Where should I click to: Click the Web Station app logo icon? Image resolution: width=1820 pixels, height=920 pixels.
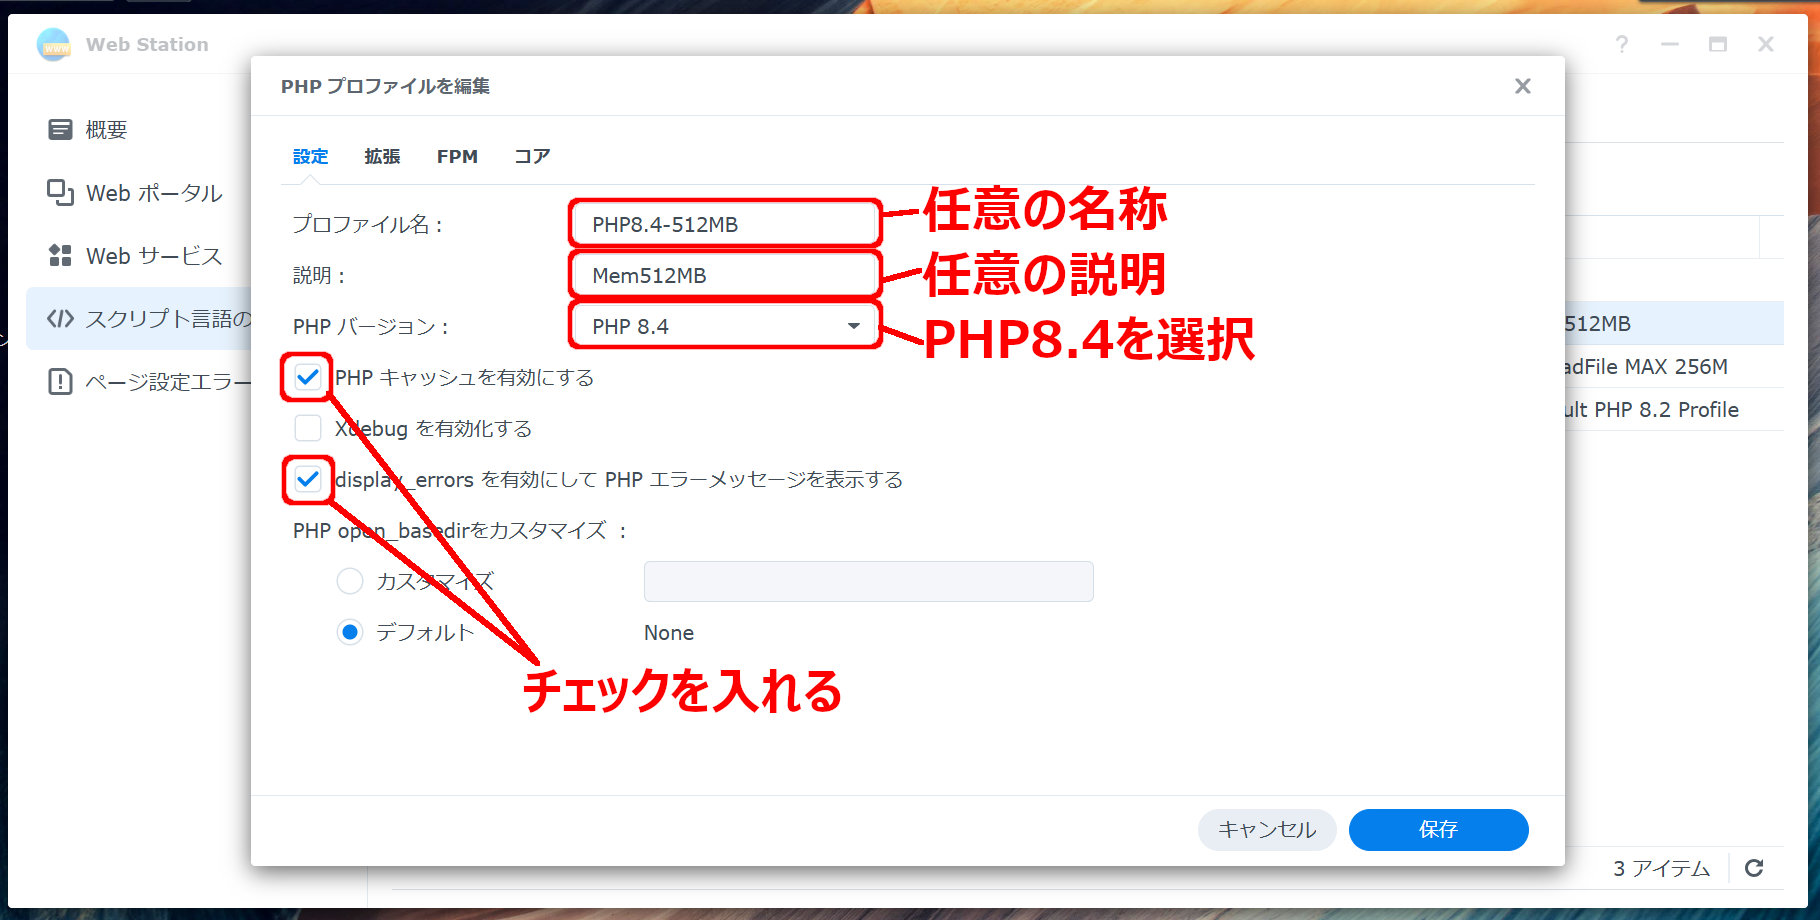tap(54, 44)
